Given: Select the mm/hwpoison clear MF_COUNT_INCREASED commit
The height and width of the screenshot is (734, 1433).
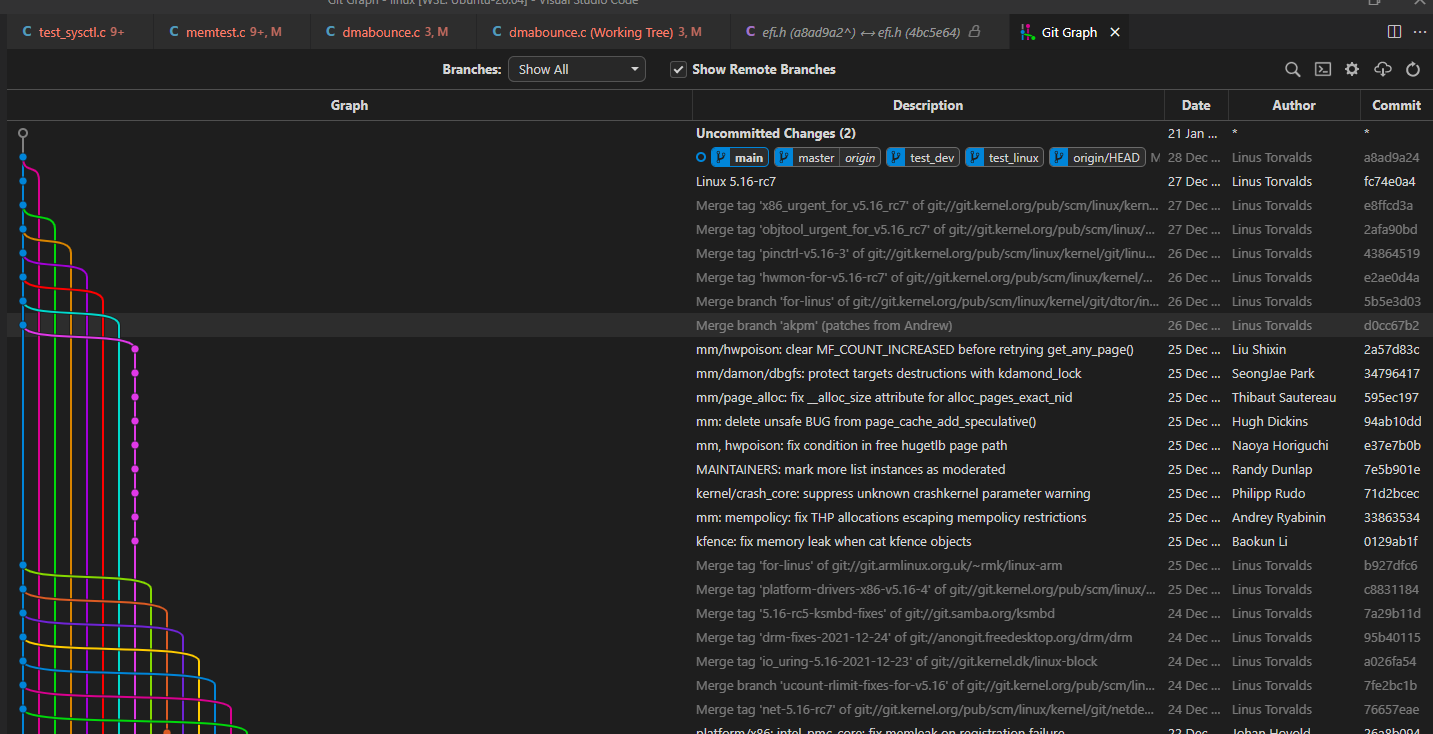Looking at the screenshot, I should tap(720, 350).
